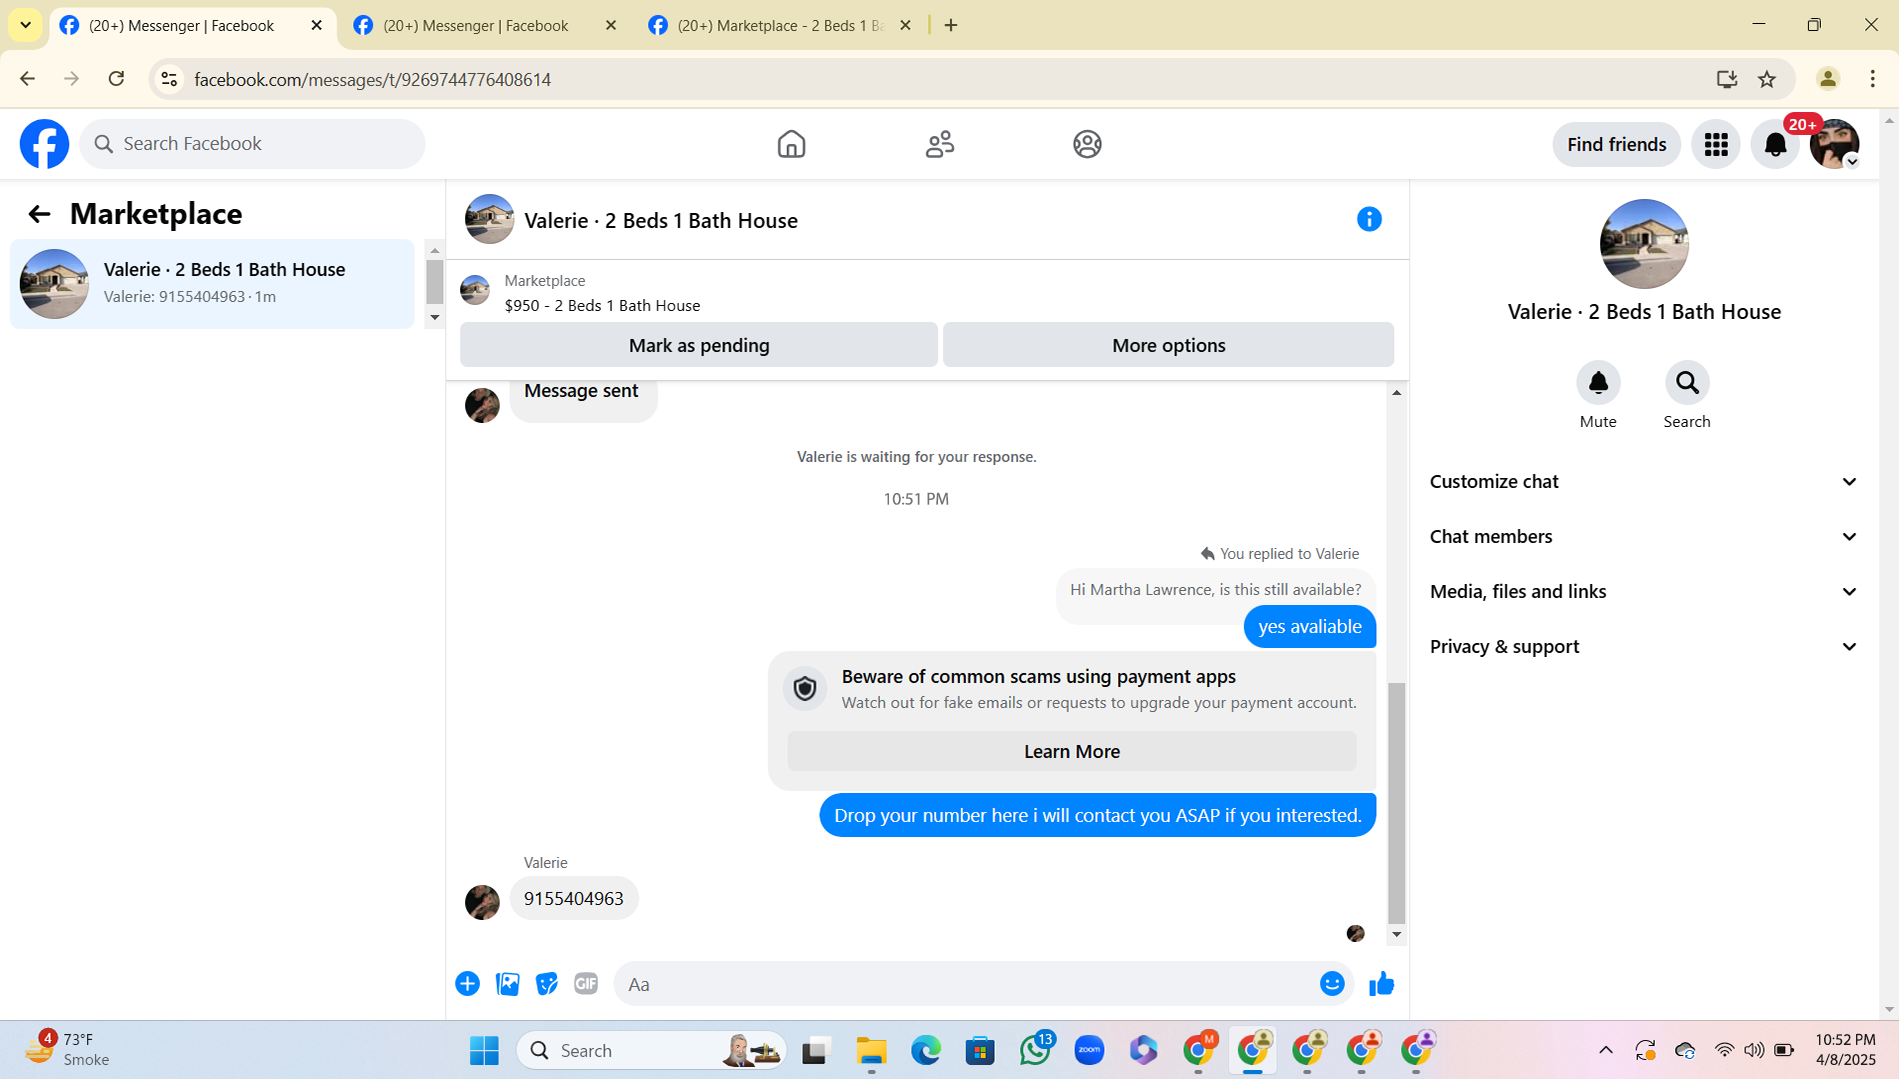Switch to the Marketplace 2 Beds tab
This screenshot has height=1079, width=1899.
tap(780, 26)
